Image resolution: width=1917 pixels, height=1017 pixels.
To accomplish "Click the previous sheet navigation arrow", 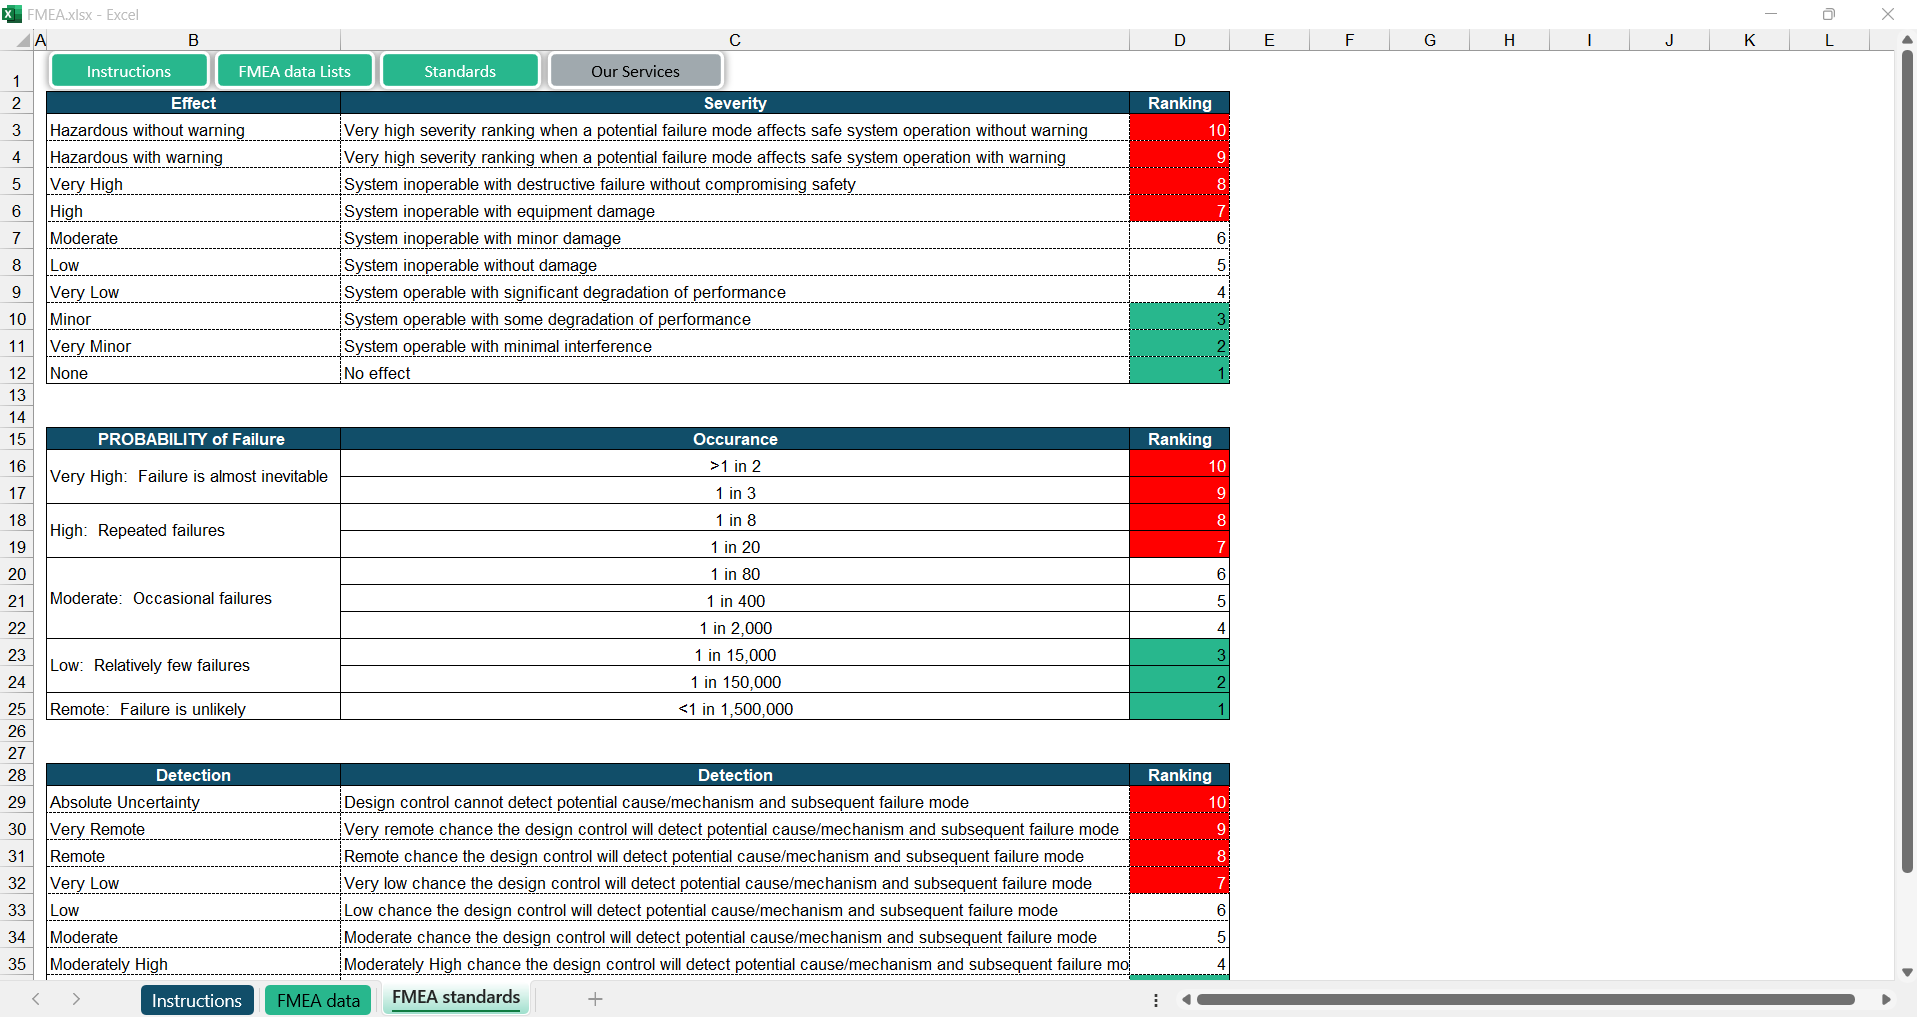I will (x=36, y=999).
